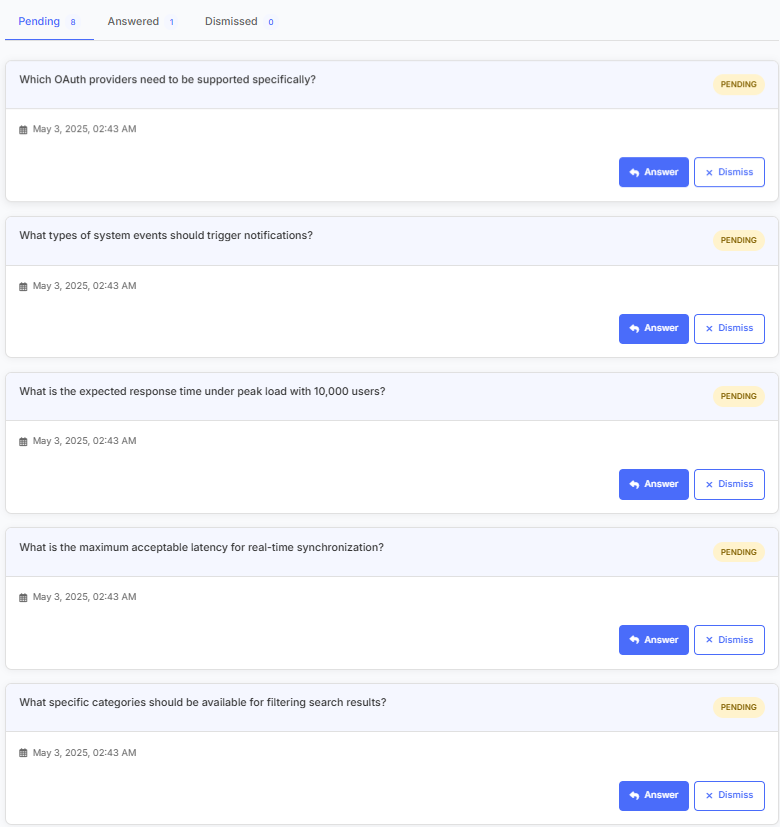Answer the real-time synchronization latency question
Image resolution: width=780 pixels, height=827 pixels.
tap(653, 640)
